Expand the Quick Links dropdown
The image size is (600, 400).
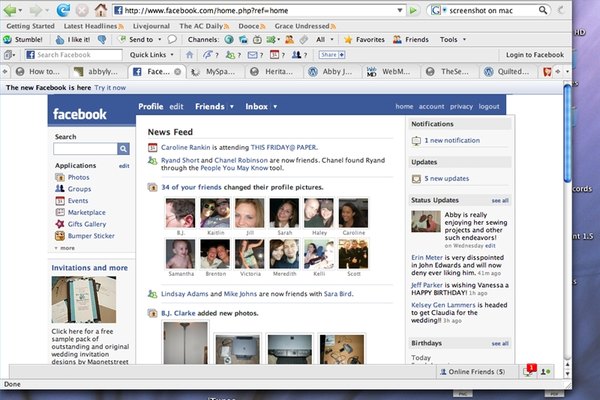click(172, 55)
